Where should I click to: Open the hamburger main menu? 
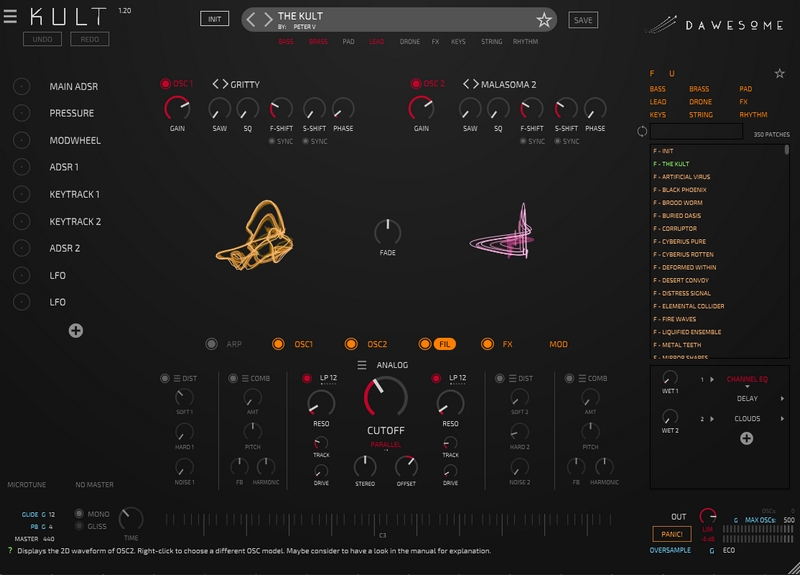coord(10,18)
